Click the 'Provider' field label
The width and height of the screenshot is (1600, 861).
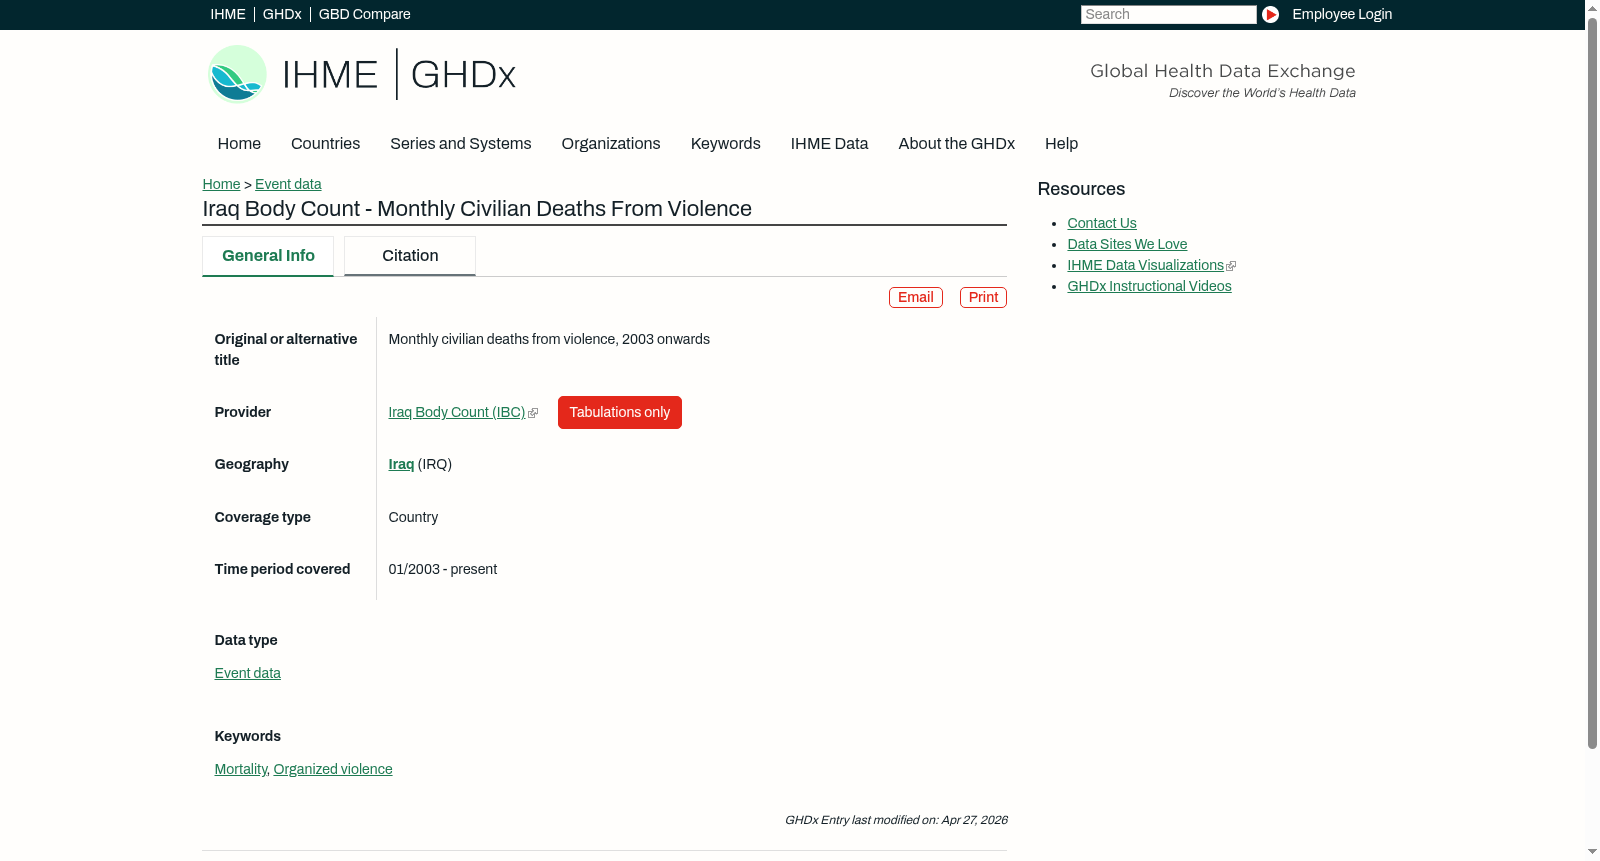(243, 412)
